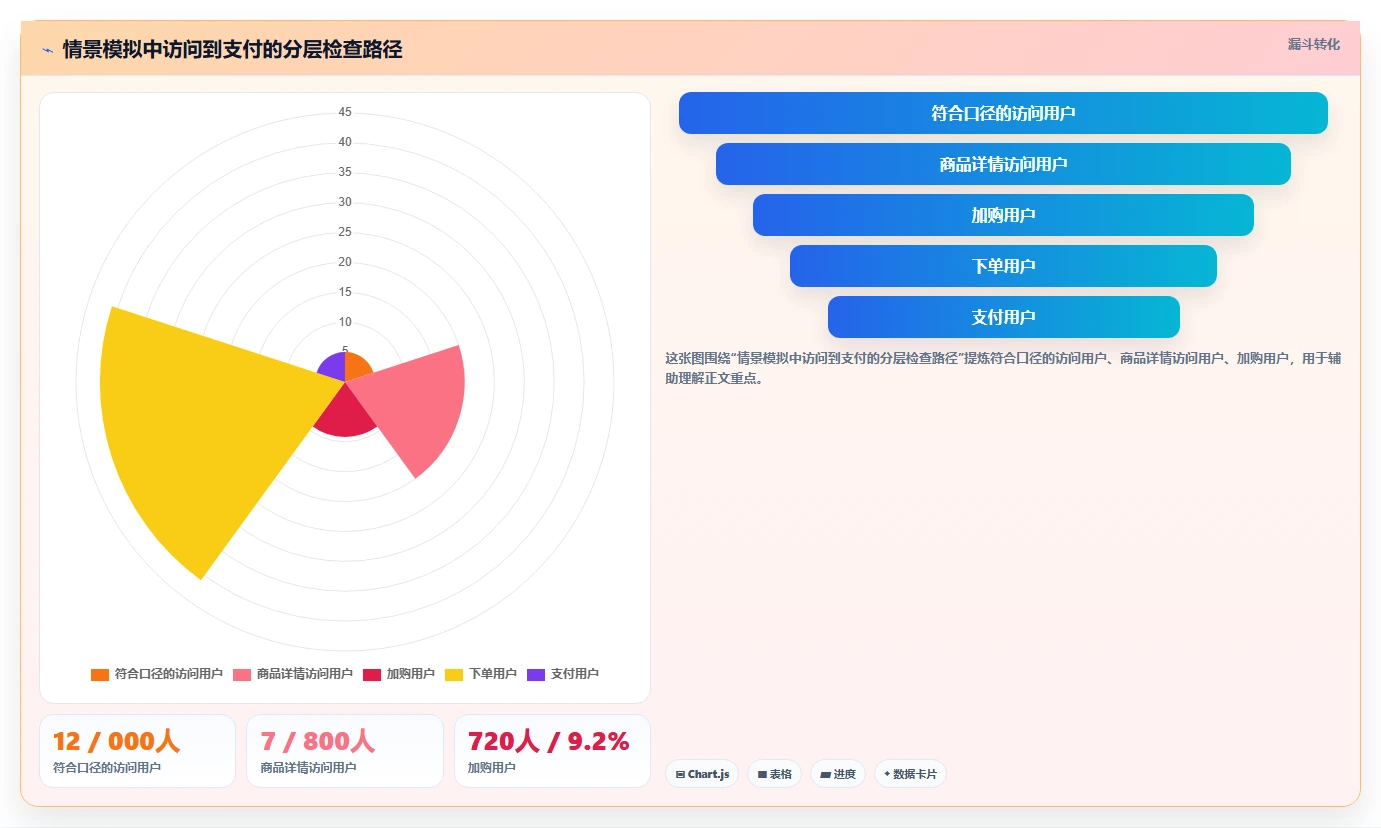
Task: Open the 7 / 800人 stat card
Action: click(345, 751)
